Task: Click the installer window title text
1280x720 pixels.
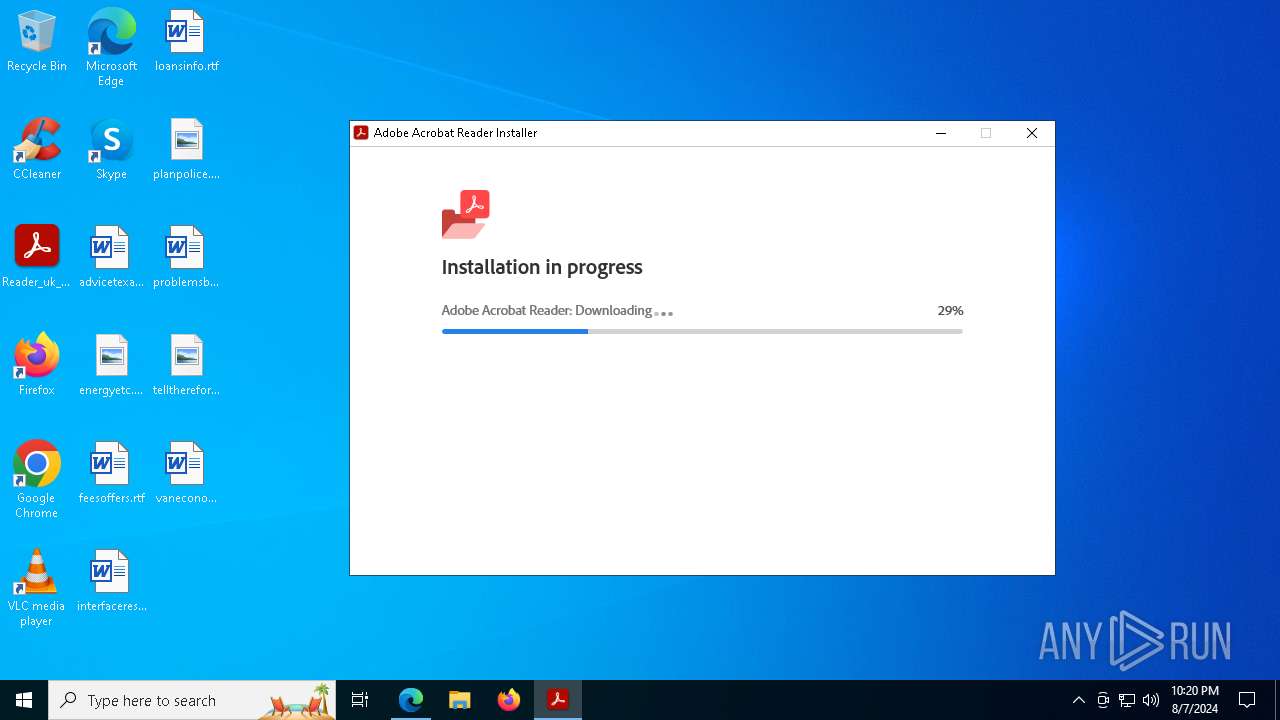Action: coord(455,133)
